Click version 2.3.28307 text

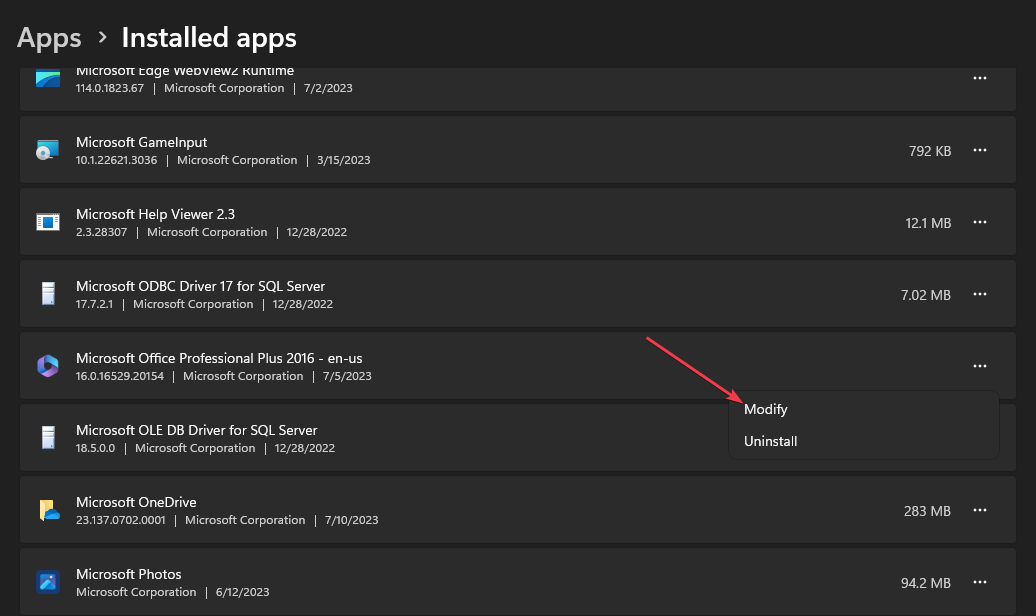click(x=101, y=232)
